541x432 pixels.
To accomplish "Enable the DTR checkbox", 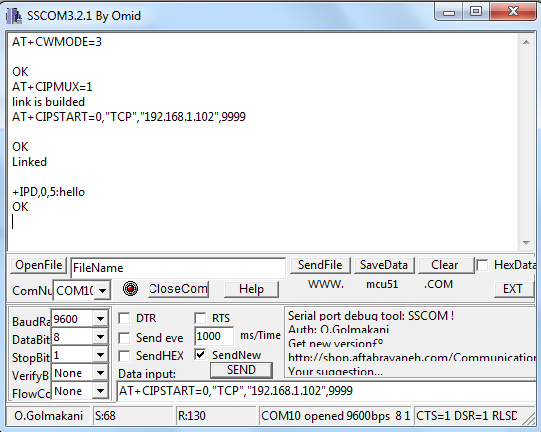I will click(124, 318).
